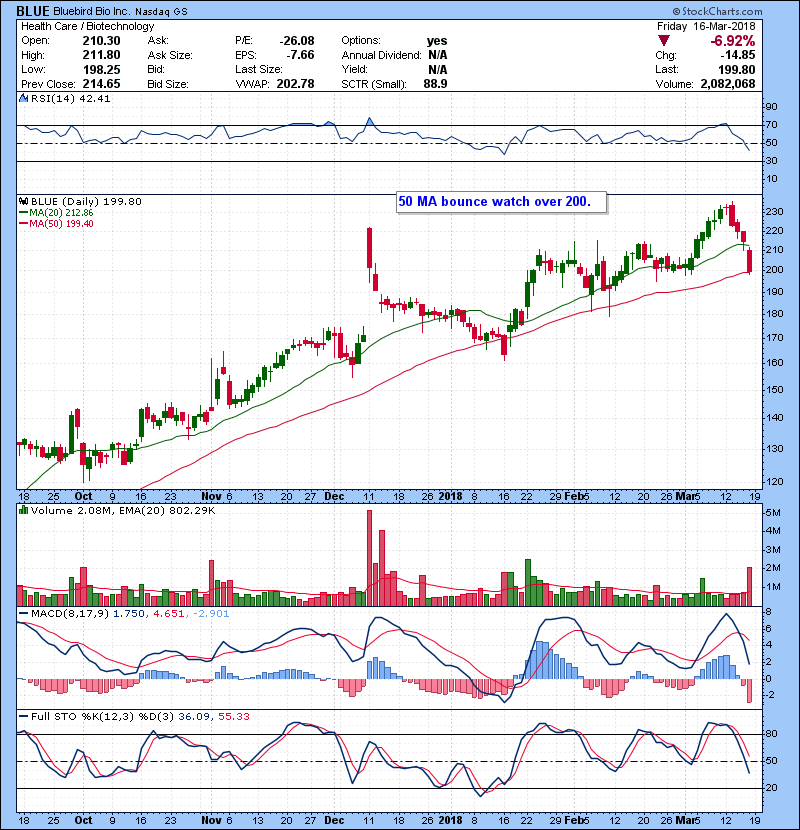Click the Nasdaq GS exchange label
The image size is (800, 830).
(161, 12)
